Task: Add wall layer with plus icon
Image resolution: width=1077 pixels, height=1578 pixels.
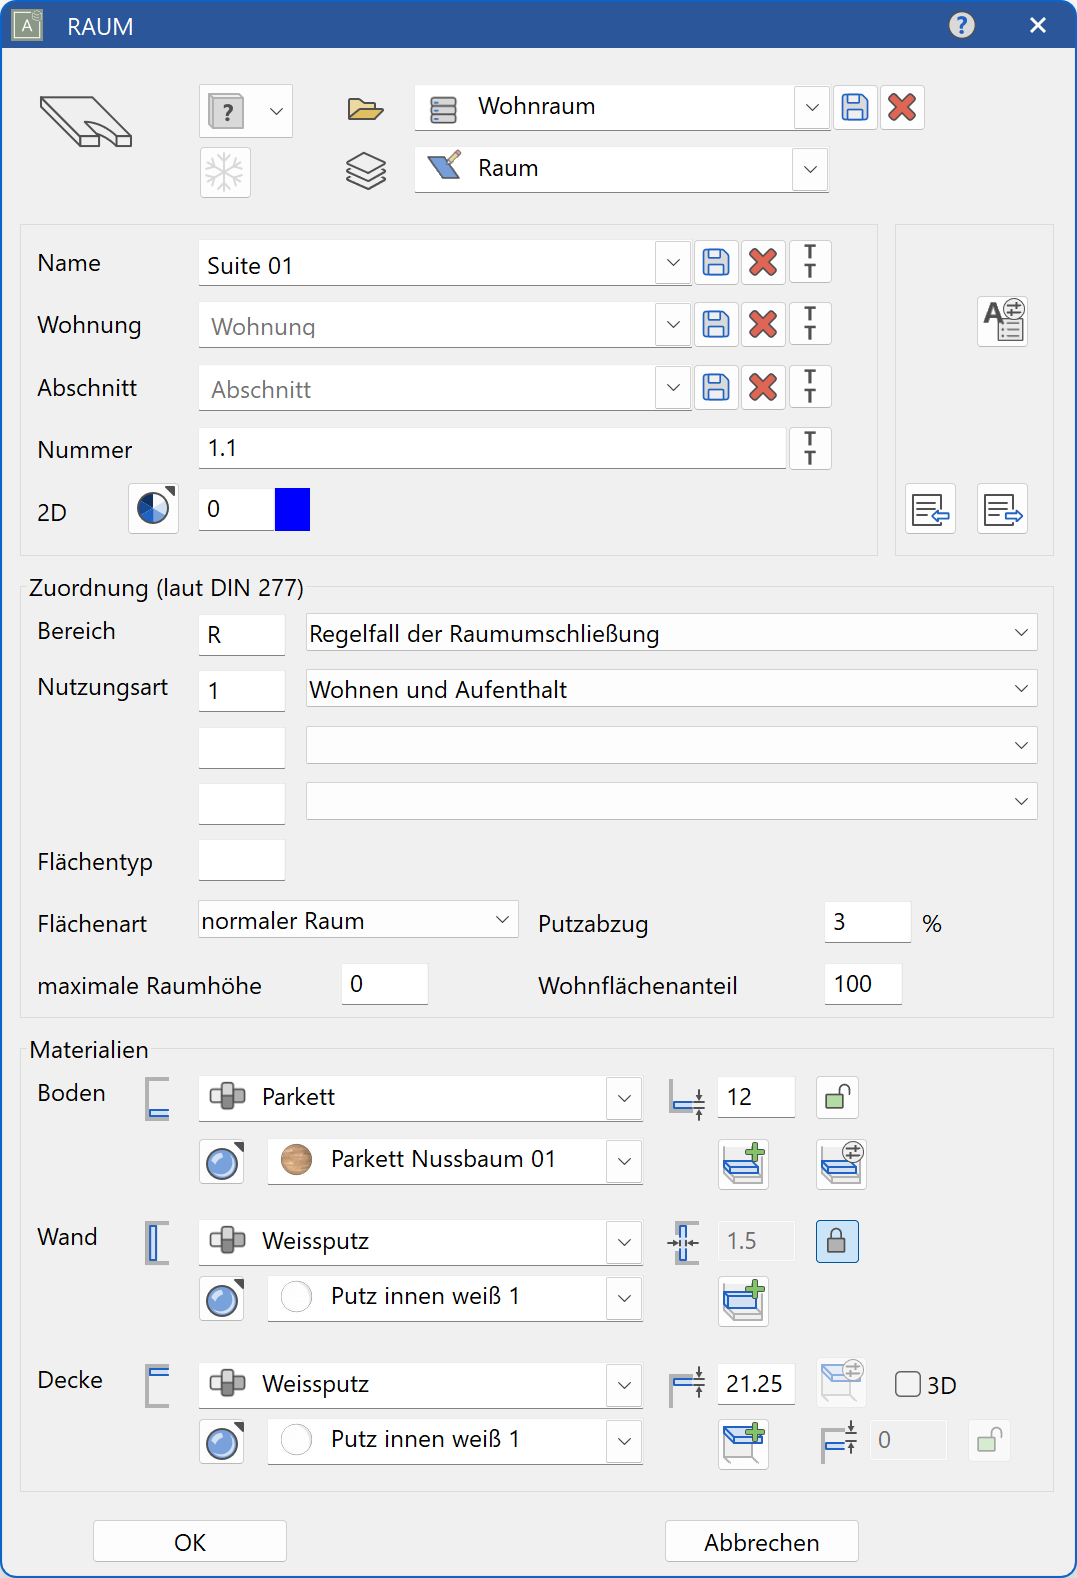Action: pos(743,1301)
